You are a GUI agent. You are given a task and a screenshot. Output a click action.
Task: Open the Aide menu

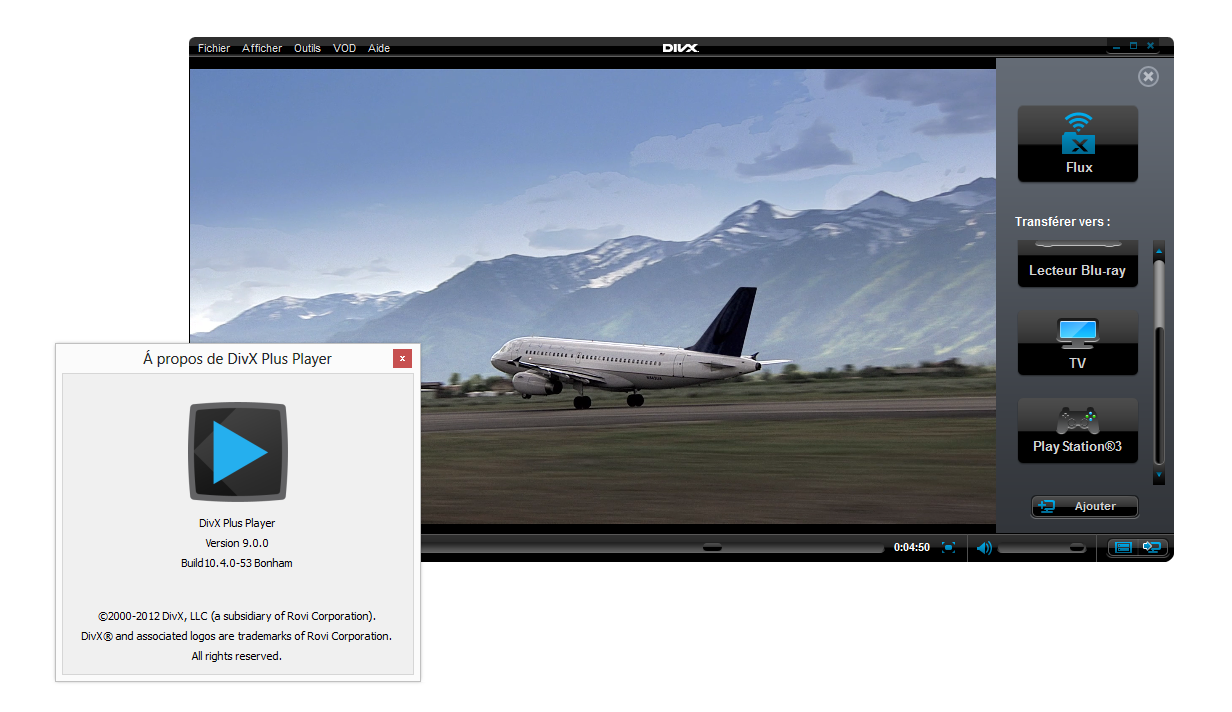pos(379,48)
